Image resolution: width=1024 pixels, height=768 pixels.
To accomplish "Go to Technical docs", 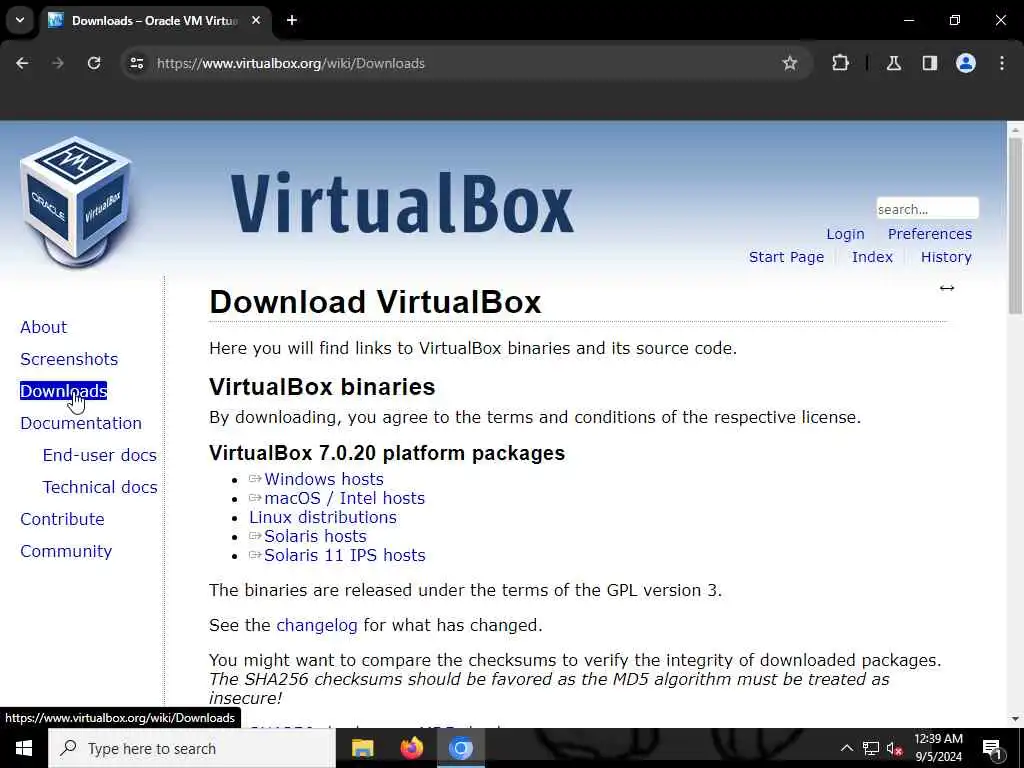I will point(100,487).
